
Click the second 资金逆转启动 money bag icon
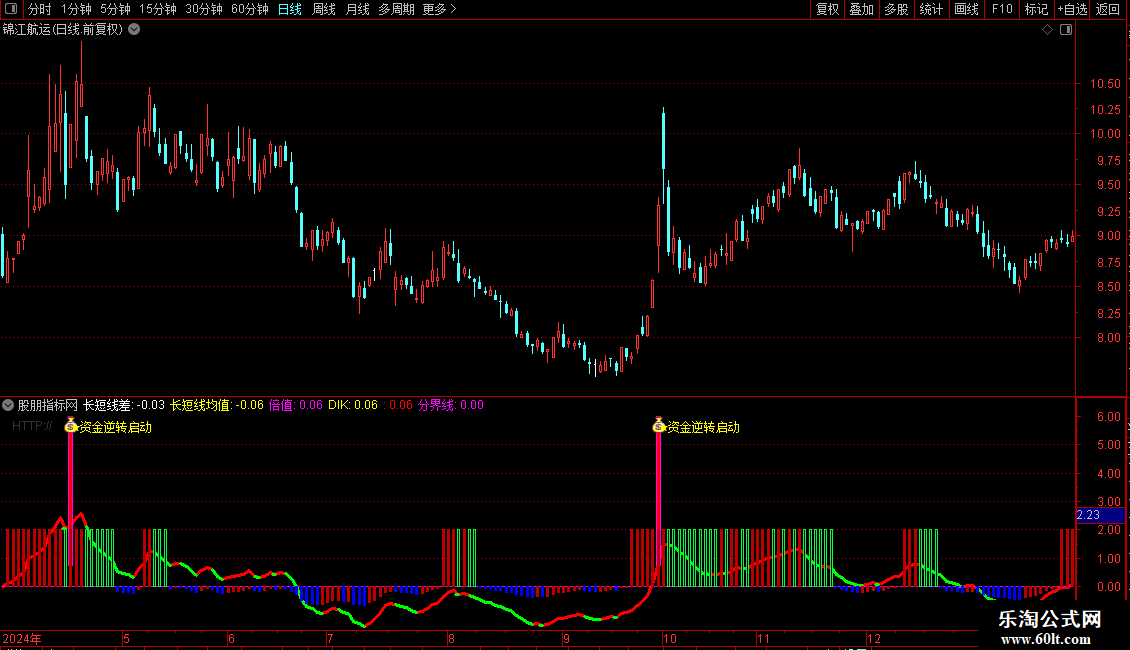coord(659,425)
